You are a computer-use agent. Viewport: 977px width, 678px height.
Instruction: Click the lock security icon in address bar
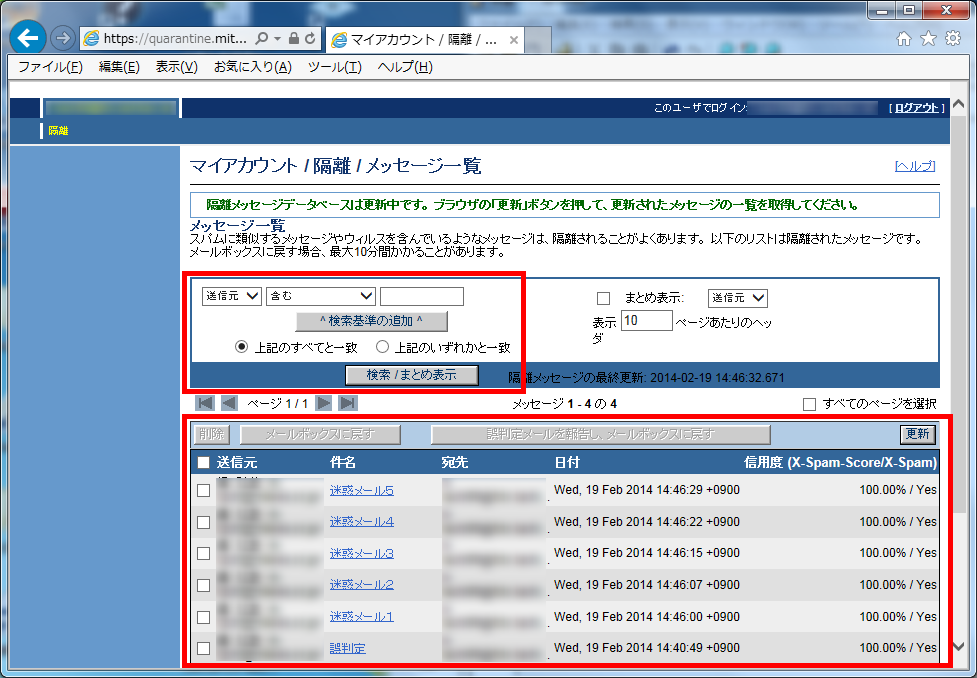[293, 39]
